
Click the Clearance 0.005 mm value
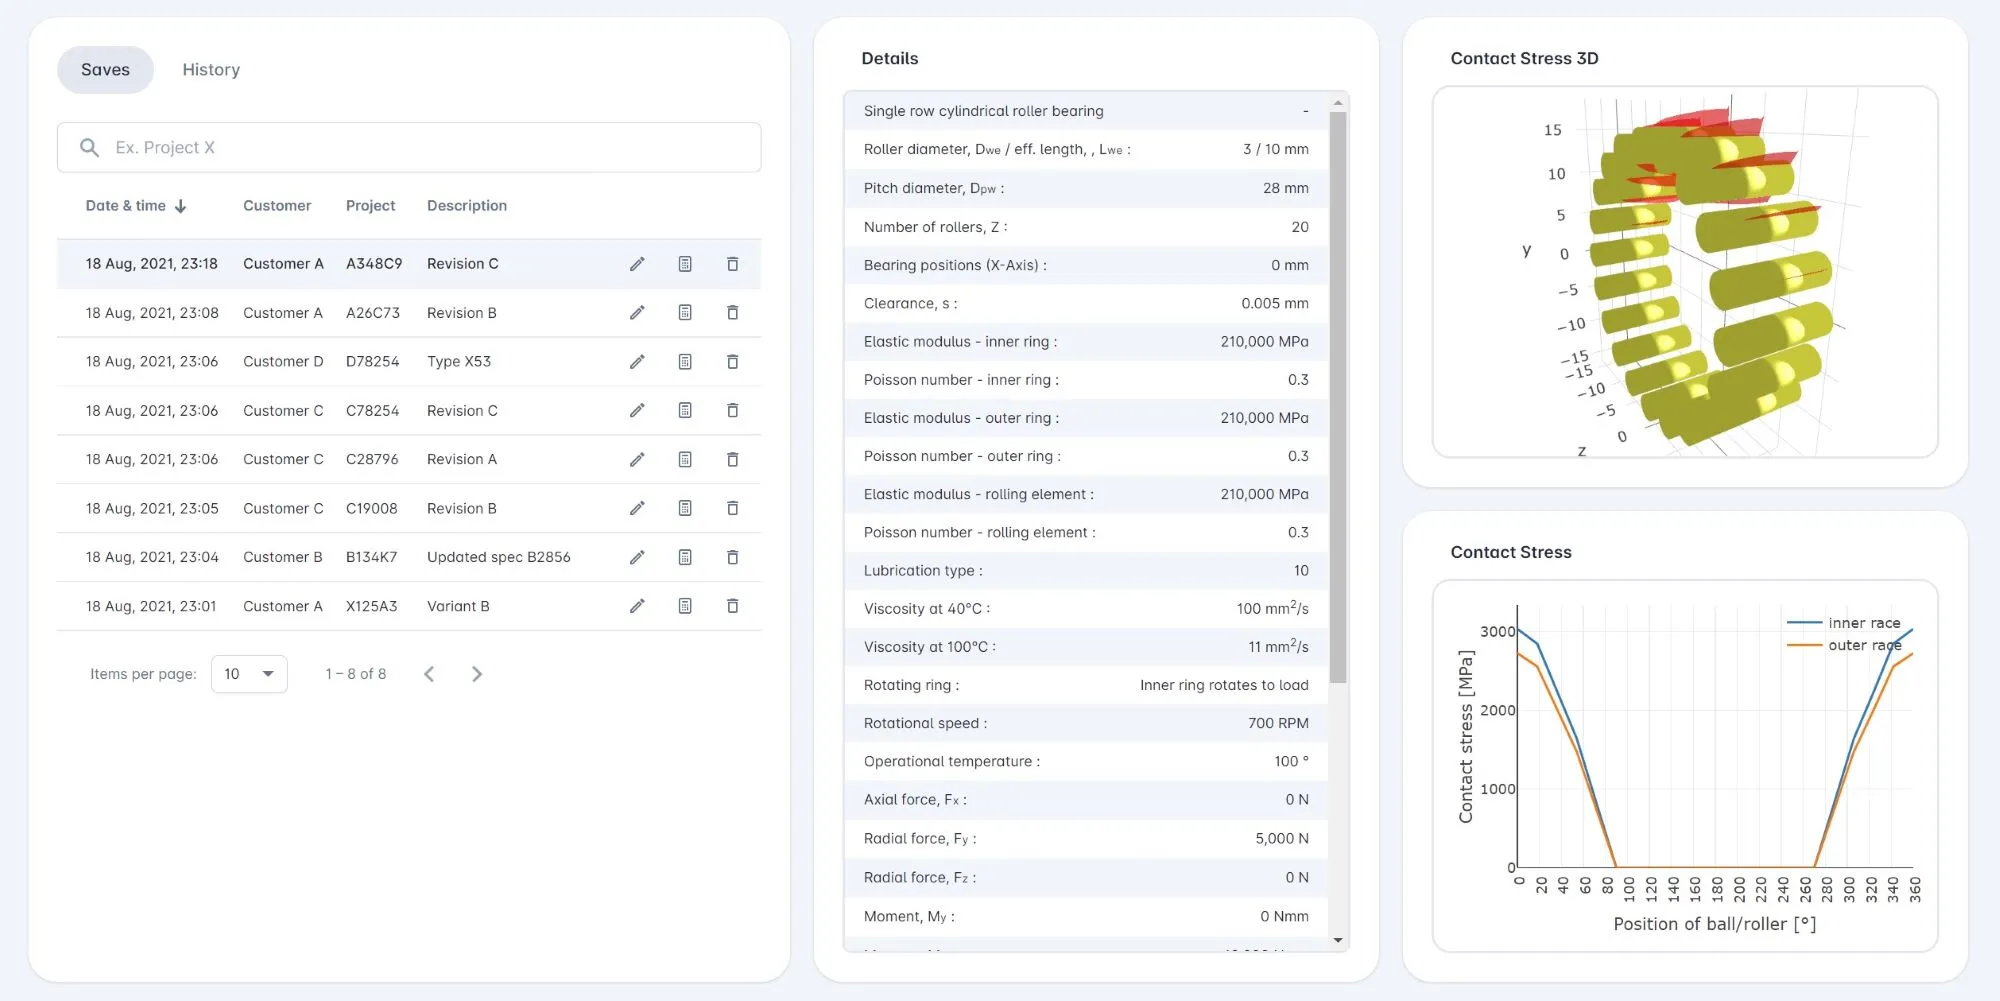pos(1275,303)
